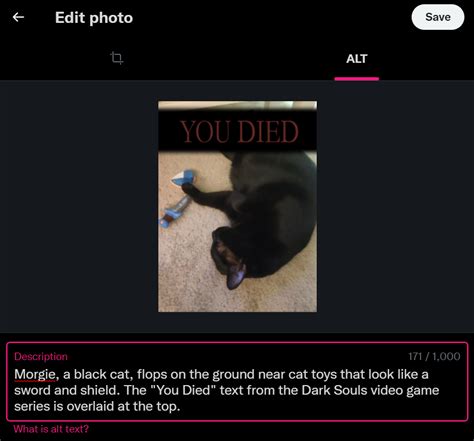Click the "YOU DIED" text in the photo
The height and width of the screenshot is (441, 474).
point(240,132)
